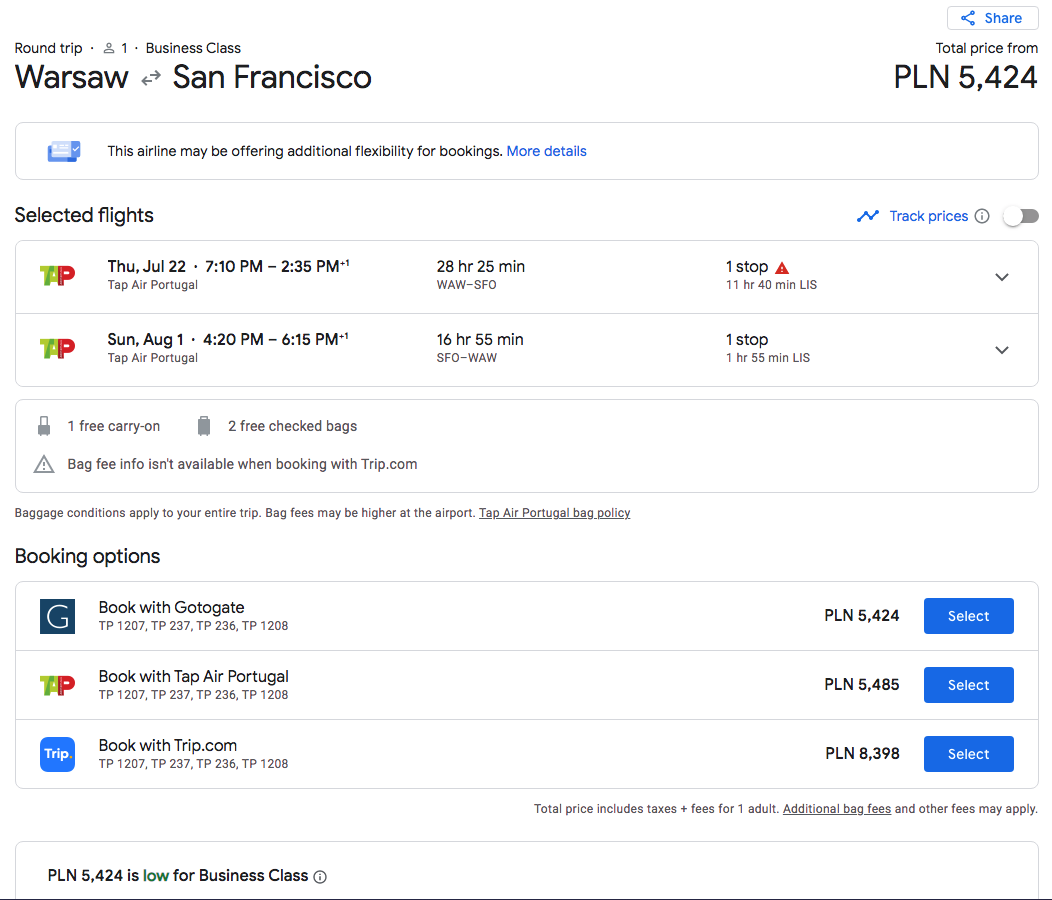Click the 'Track prices' label text
Screen dimensions: 1052x900
coord(929,216)
